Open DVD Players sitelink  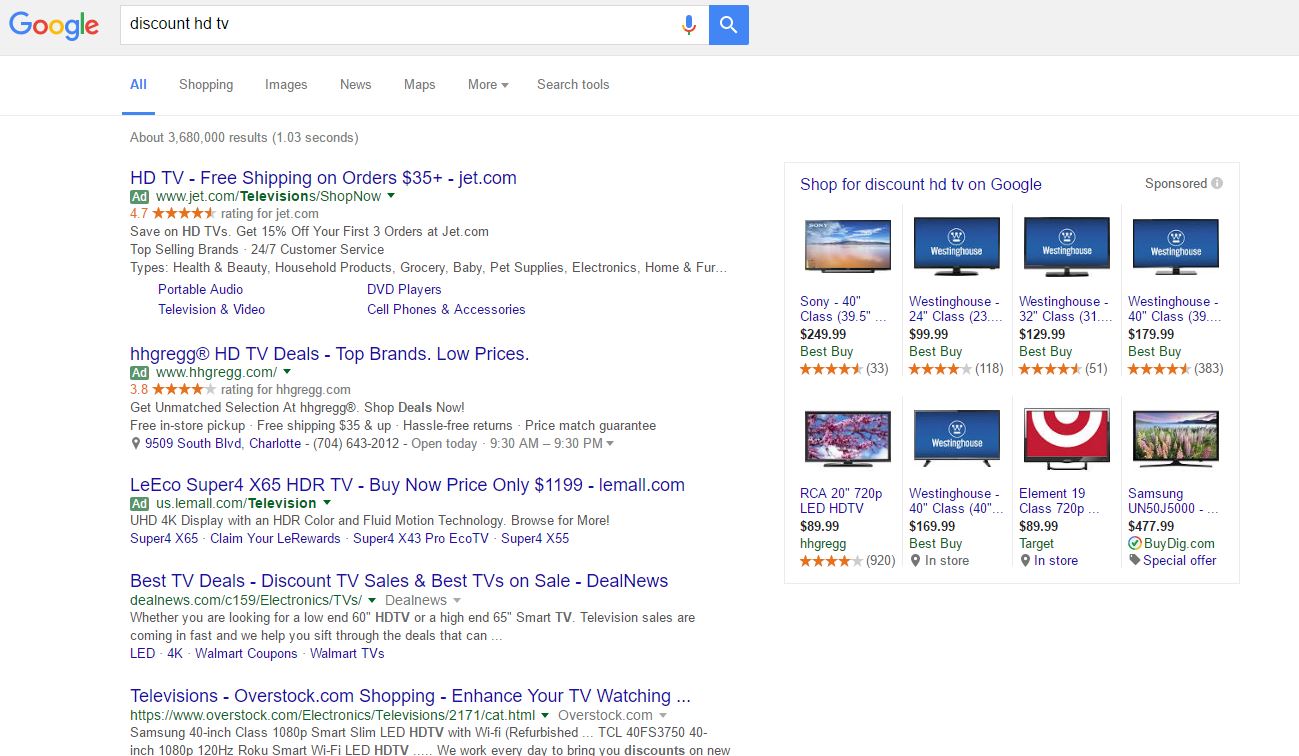click(x=404, y=289)
